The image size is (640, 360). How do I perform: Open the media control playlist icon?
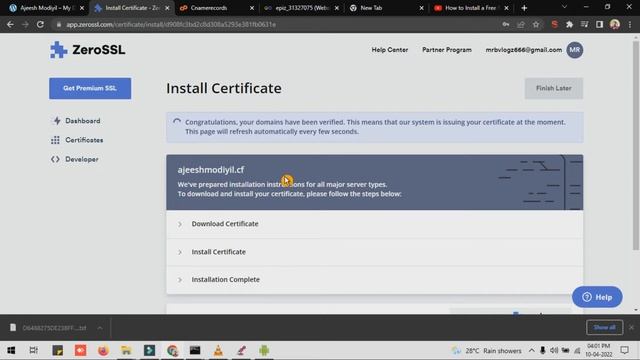coord(584,24)
